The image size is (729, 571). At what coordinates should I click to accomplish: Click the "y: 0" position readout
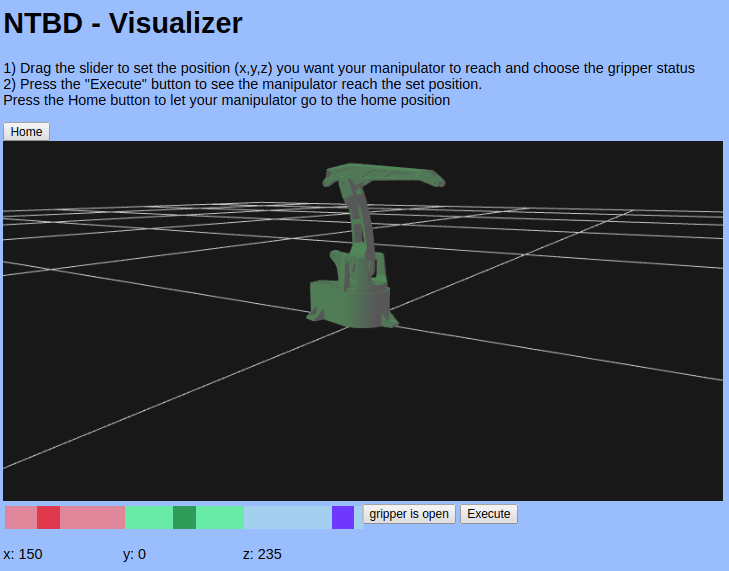click(x=134, y=554)
